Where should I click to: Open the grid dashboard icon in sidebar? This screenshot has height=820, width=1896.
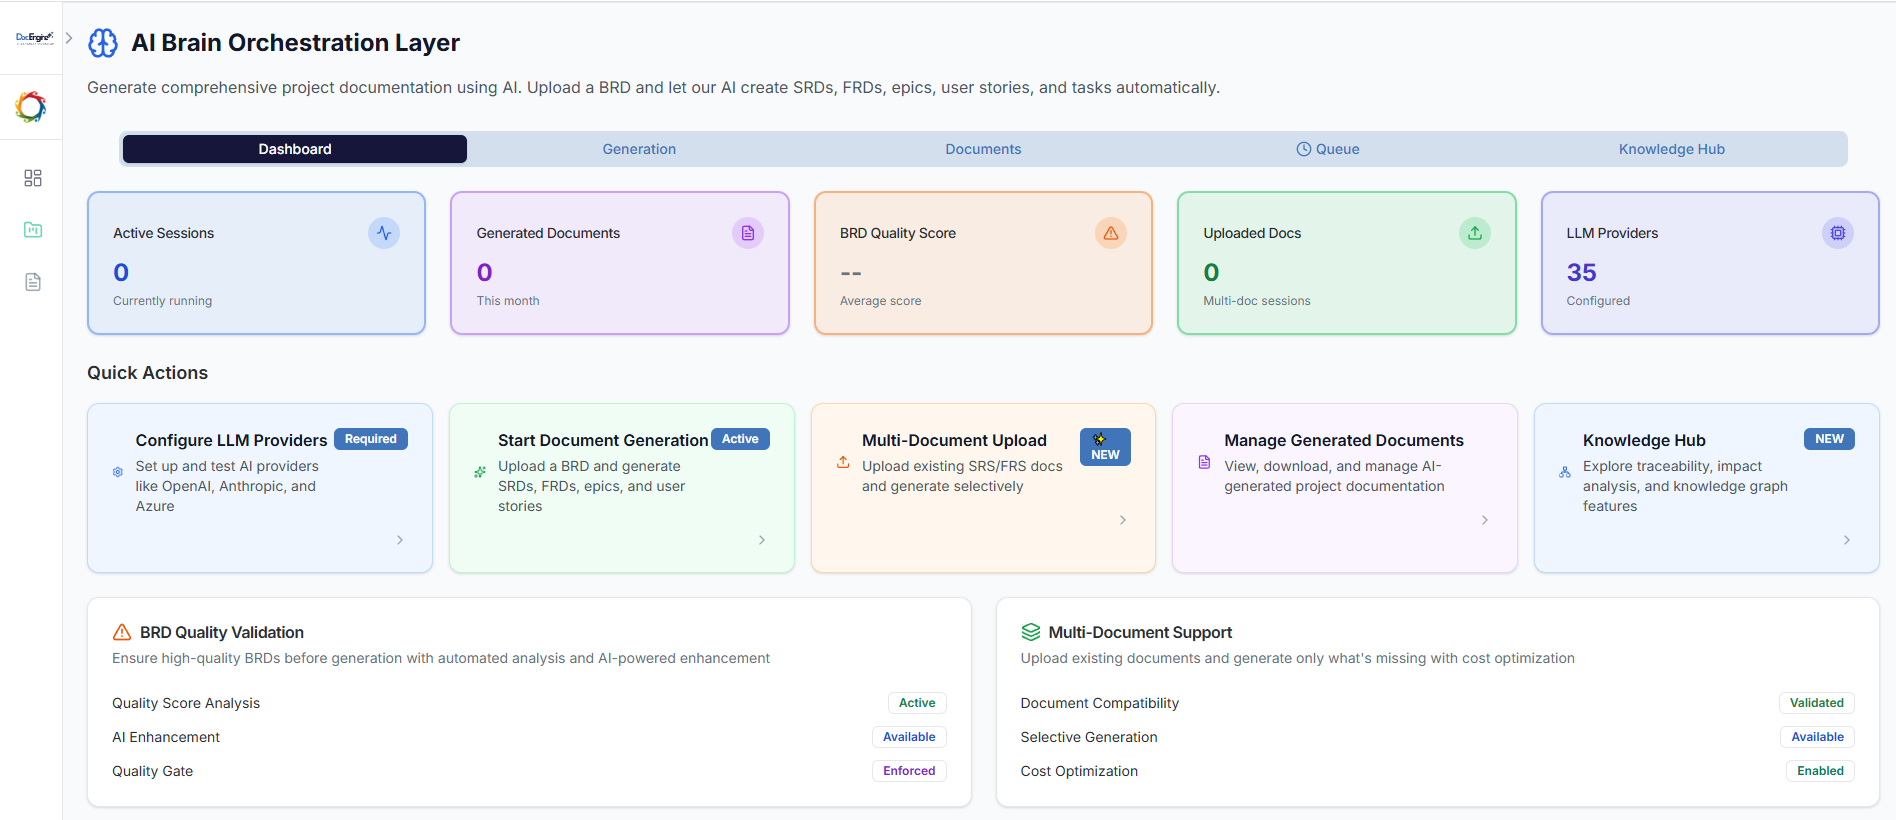click(x=33, y=178)
